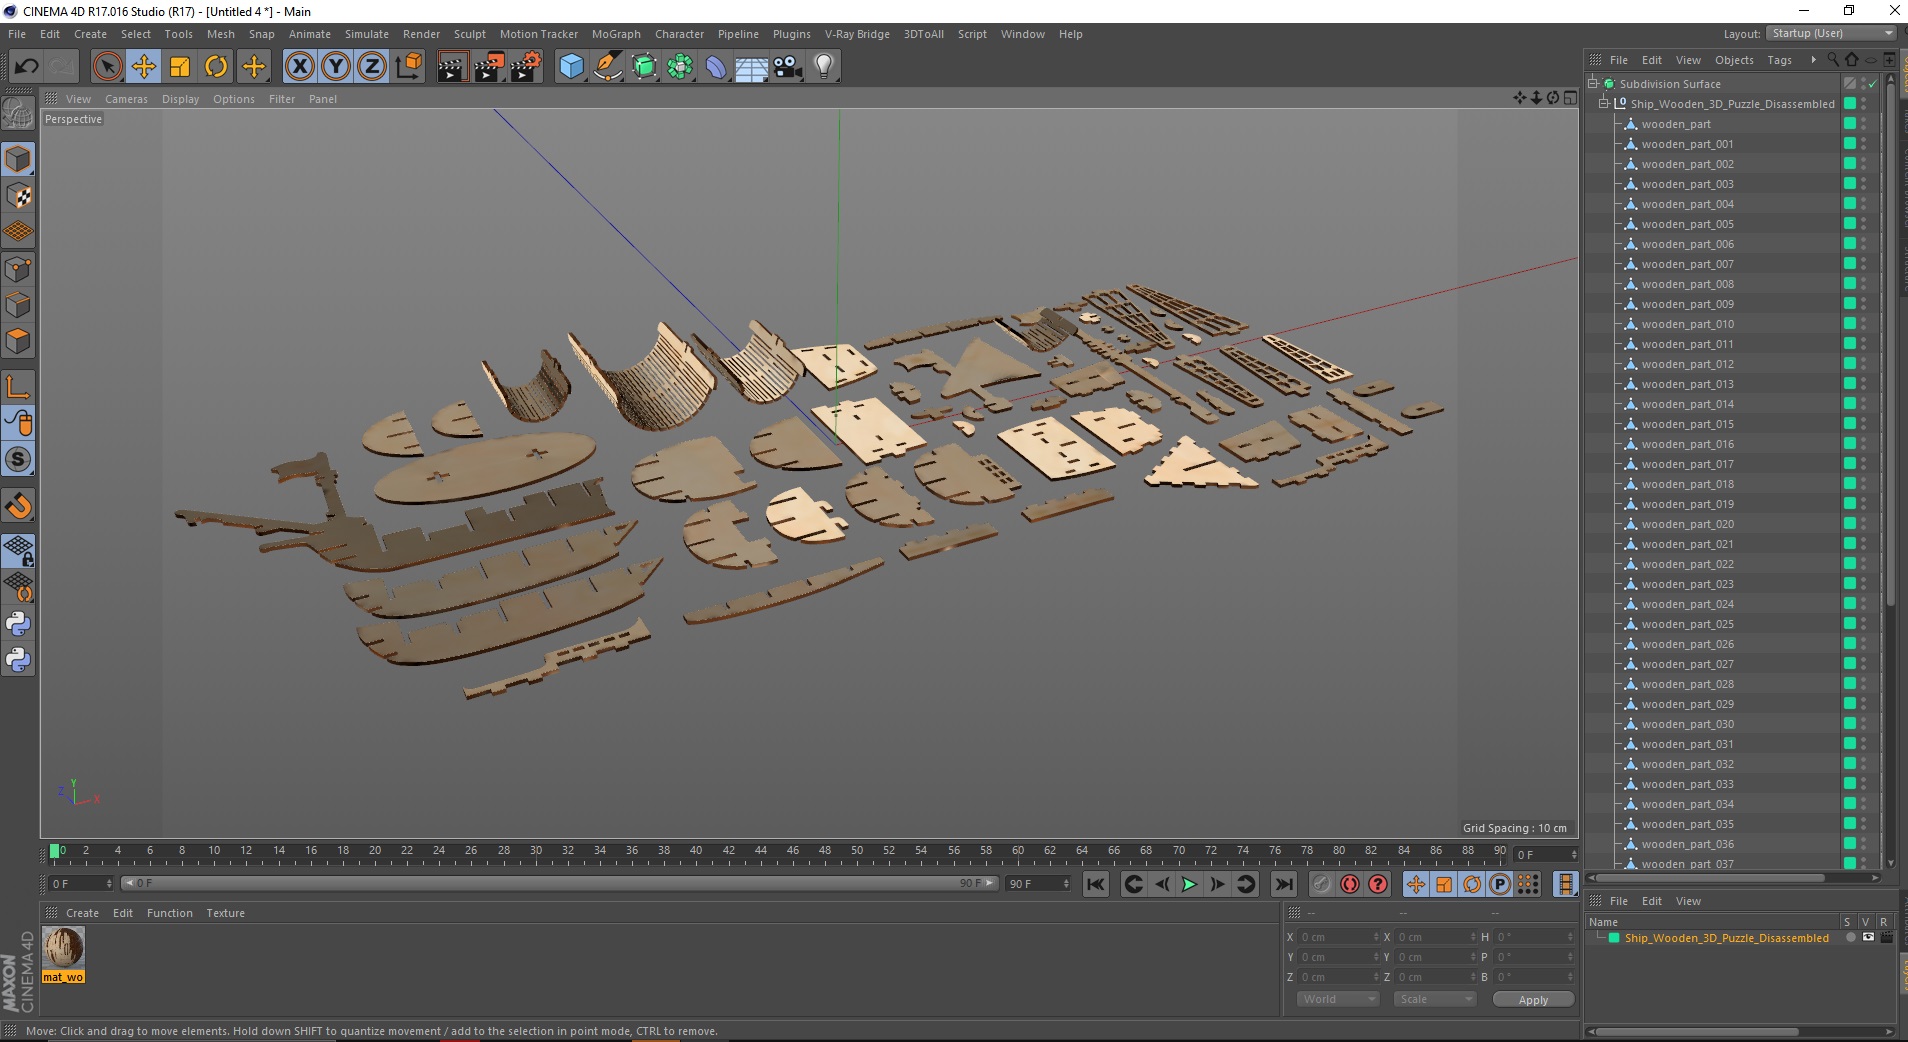
Task: Go to end of animation
Action: pyautogui.click(x=1284, y=884)
